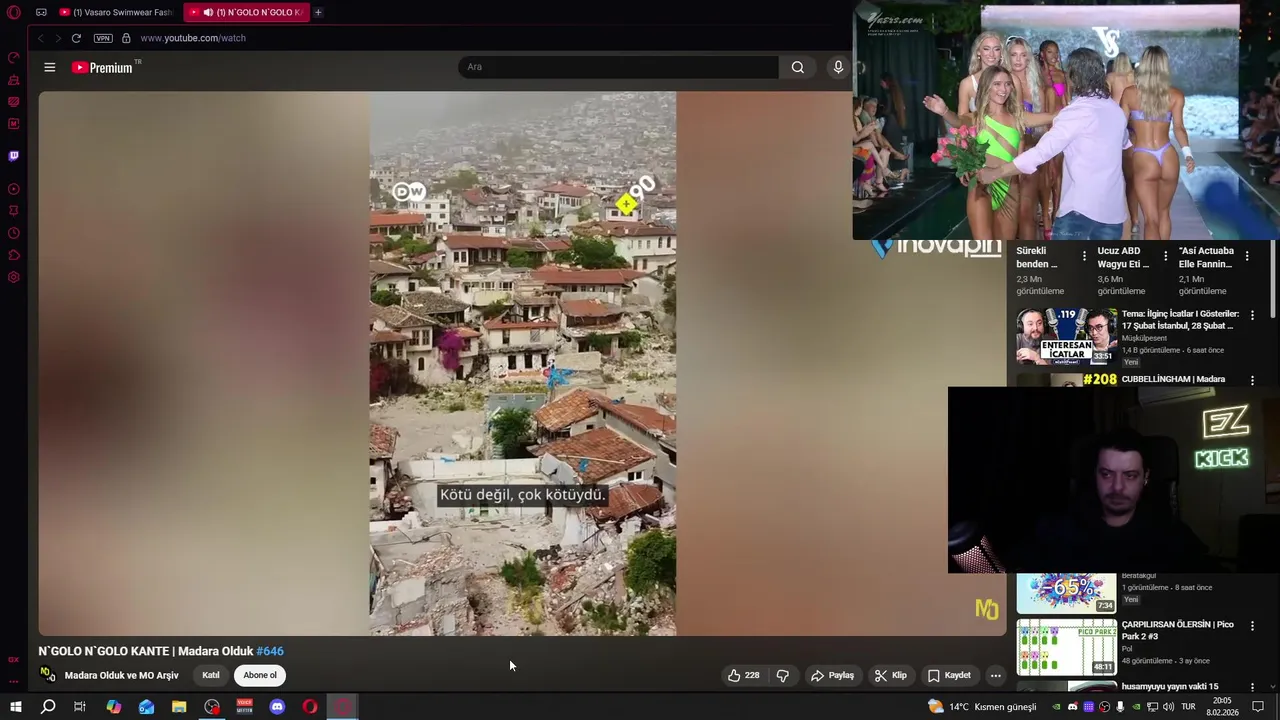Go back with browser back arrow

(40, 38)
